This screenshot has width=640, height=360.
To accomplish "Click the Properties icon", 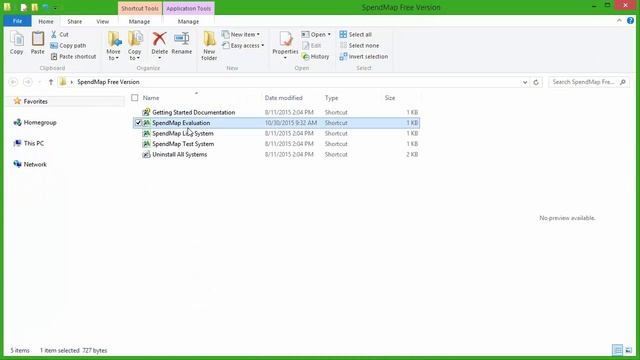I will 285,40.
